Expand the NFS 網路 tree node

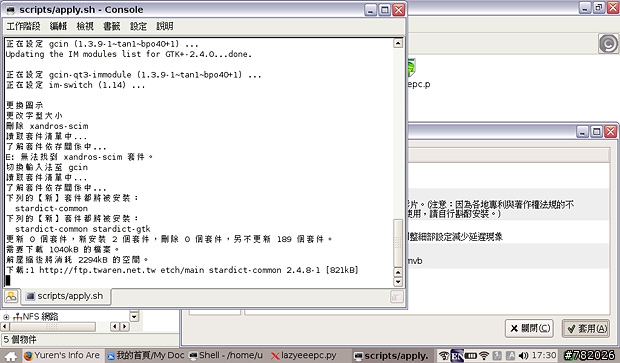tap(6, 317)
